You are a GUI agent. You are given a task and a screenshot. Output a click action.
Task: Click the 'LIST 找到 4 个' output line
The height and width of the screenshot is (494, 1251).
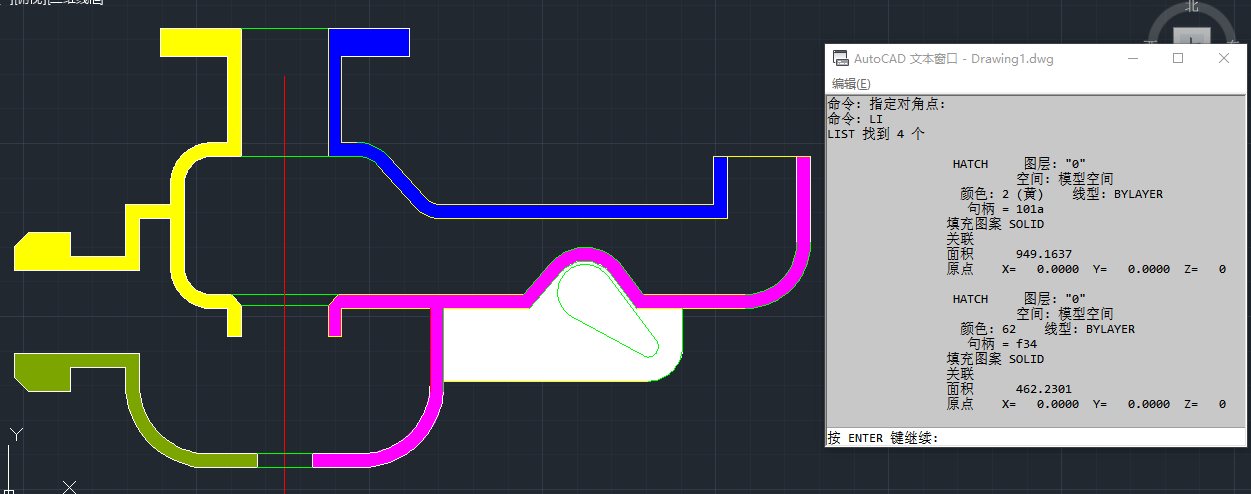pos(876,133)
